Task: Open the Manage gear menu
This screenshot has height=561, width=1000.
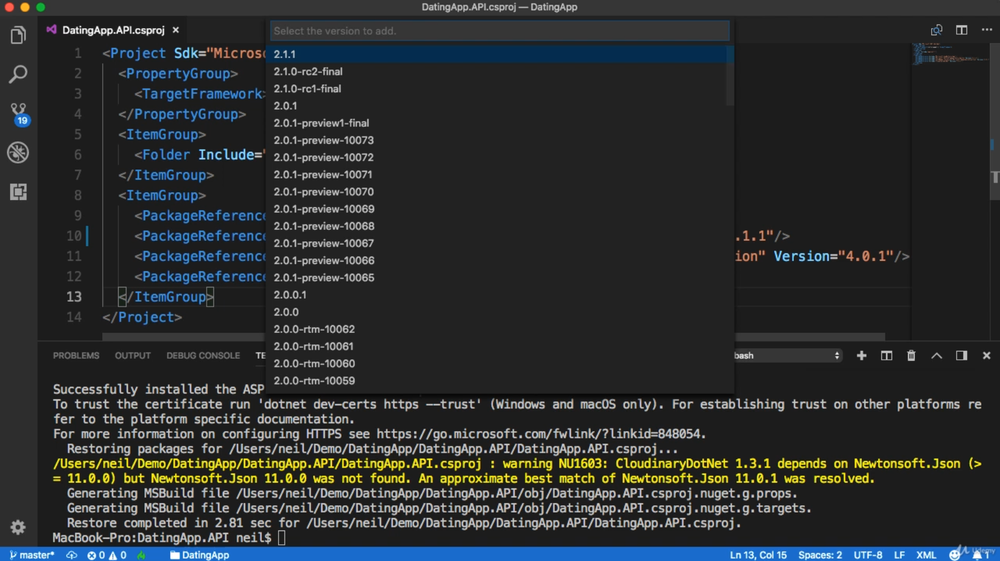Action: tap(18, 527)
